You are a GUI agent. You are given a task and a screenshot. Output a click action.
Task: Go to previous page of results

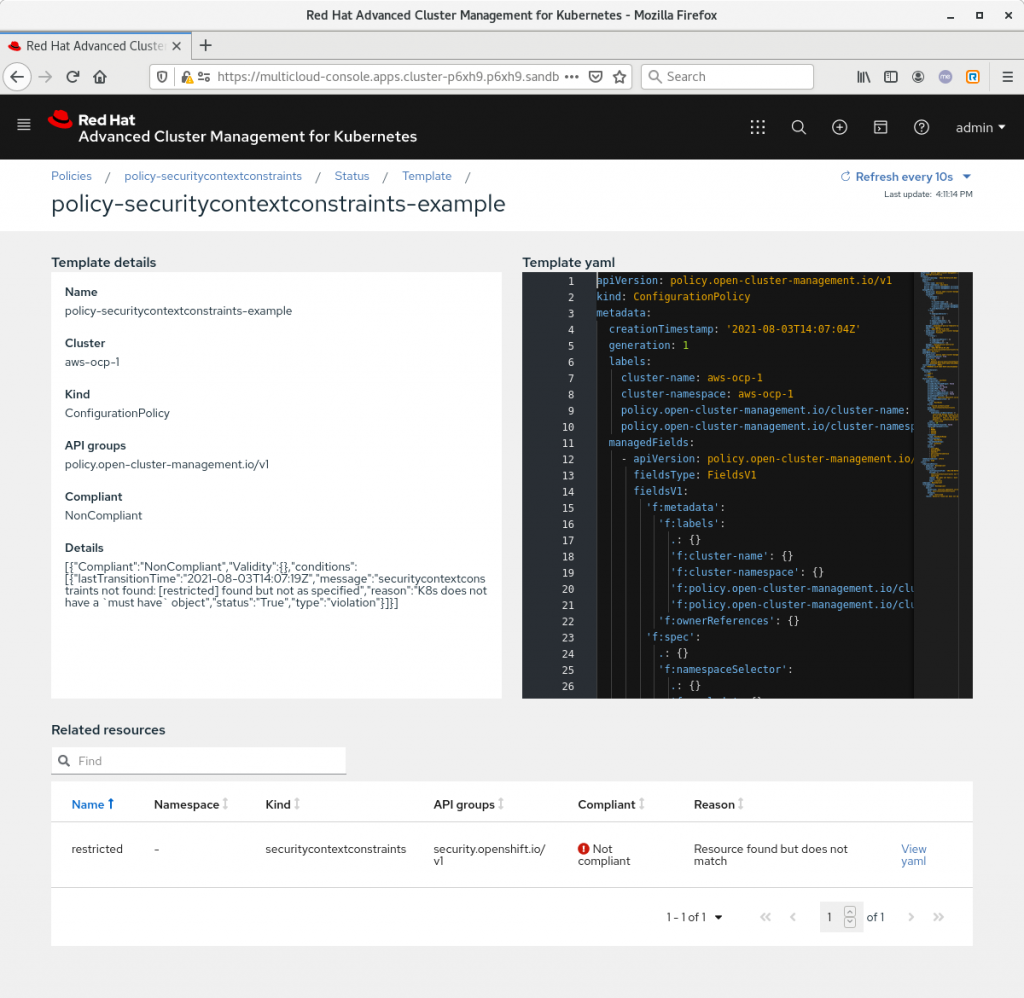pyautogui.click(x=793, y=917)
